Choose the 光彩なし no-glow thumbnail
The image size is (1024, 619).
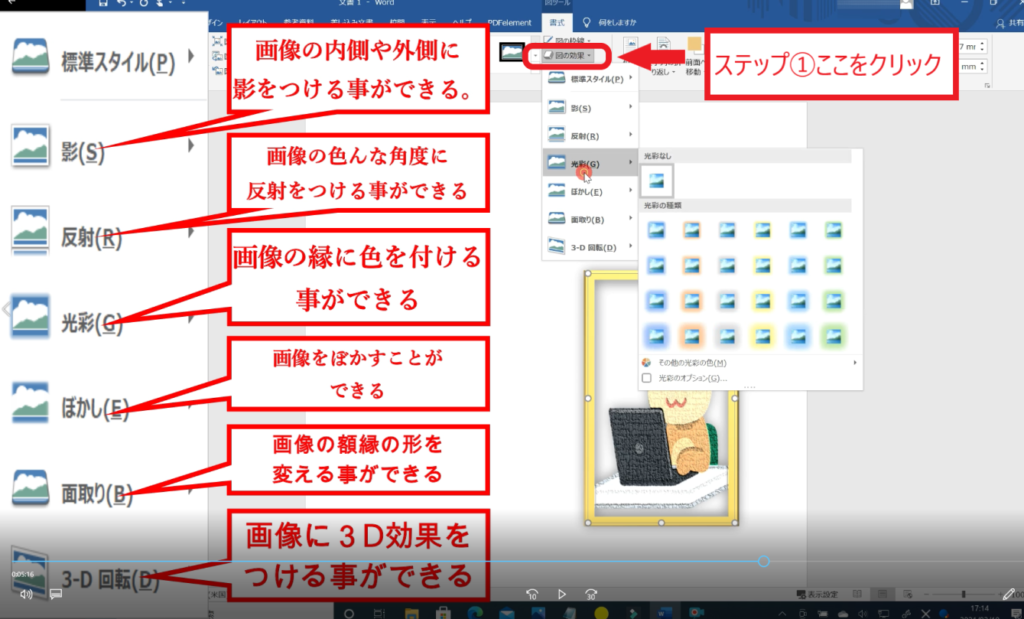[x=657, y=180]
